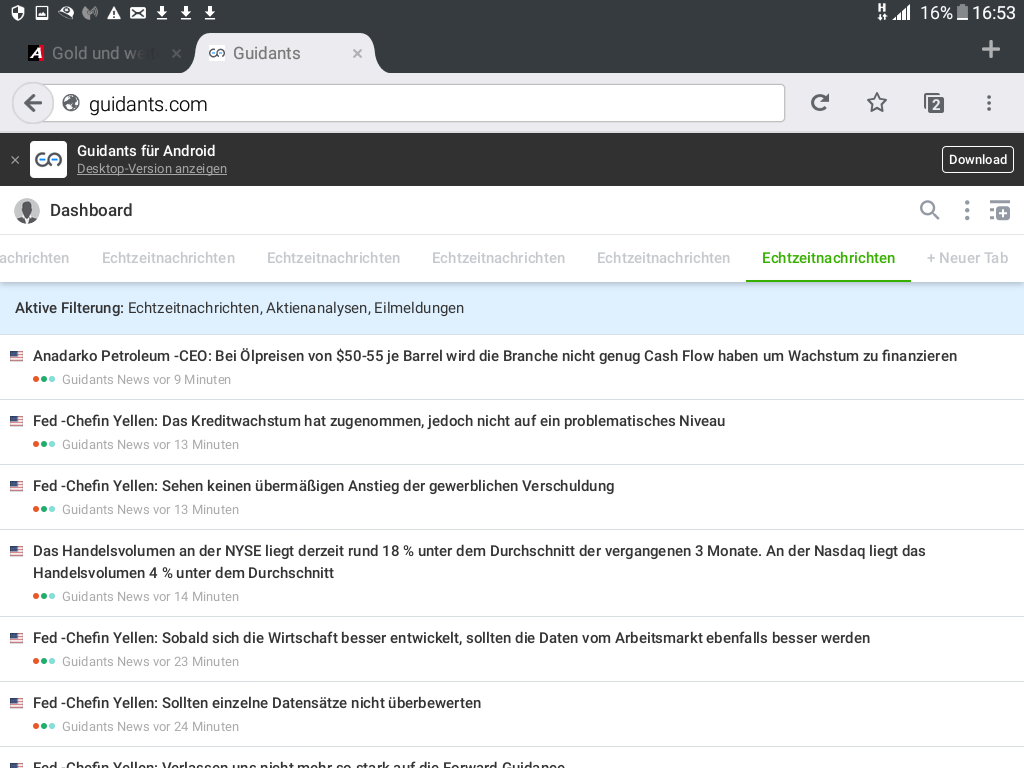Search the Guidants dashboard
Image resolution: width=1024 pixels, height=768 pixels.
pos(930,210)
